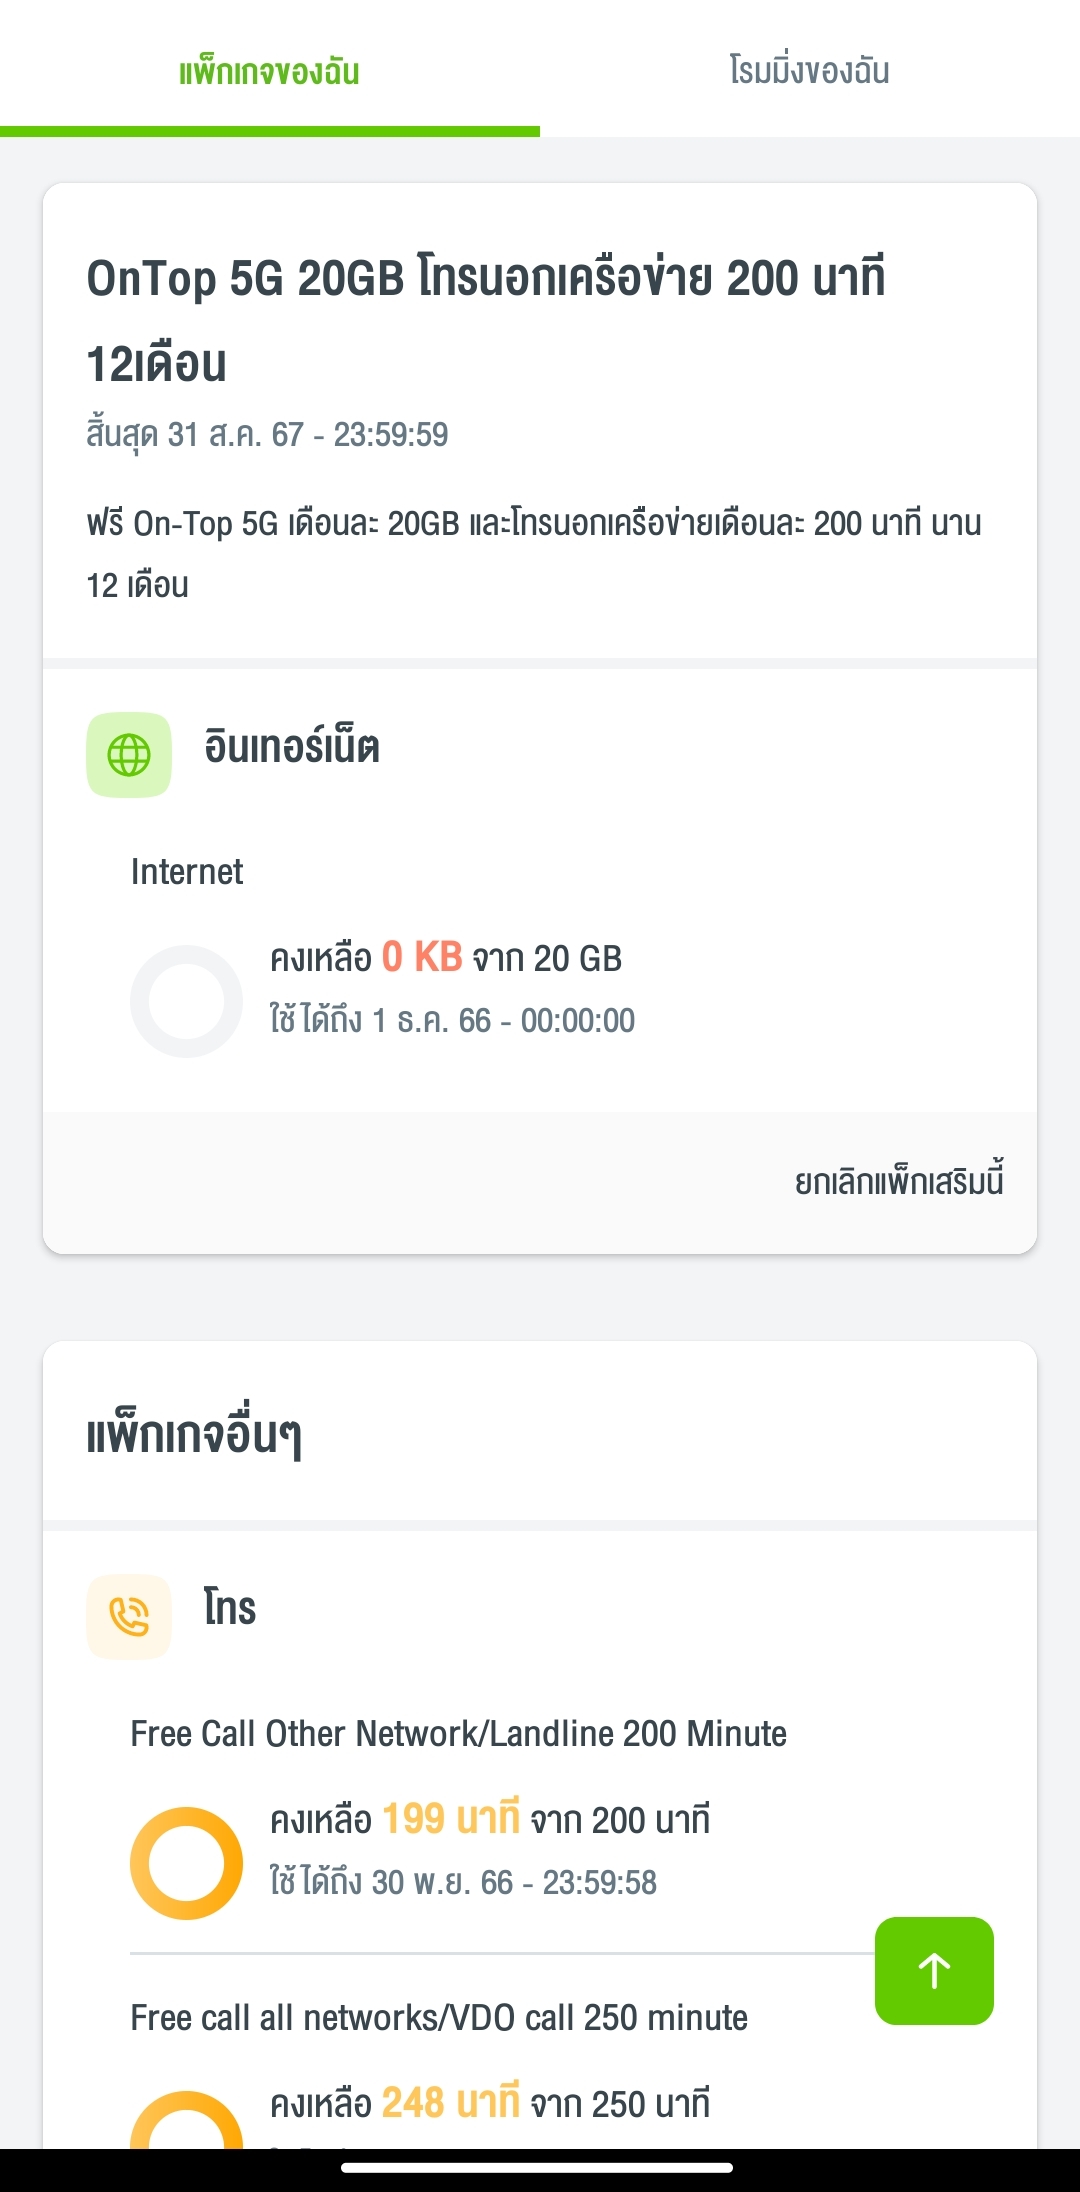Tap the empty internet usage ring
Viewport: 1080px width, 2192px height.
[187, 1001]
